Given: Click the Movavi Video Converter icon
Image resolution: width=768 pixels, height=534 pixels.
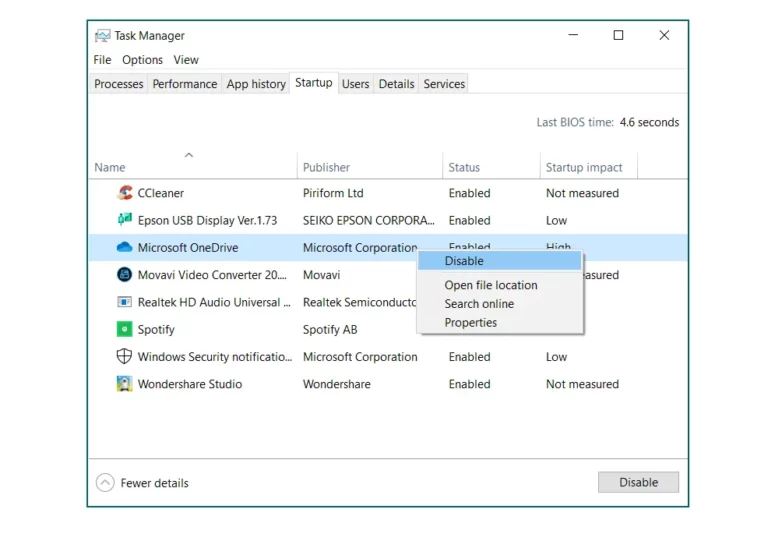Looking at the screenshot, I should [x=124, y=274].
